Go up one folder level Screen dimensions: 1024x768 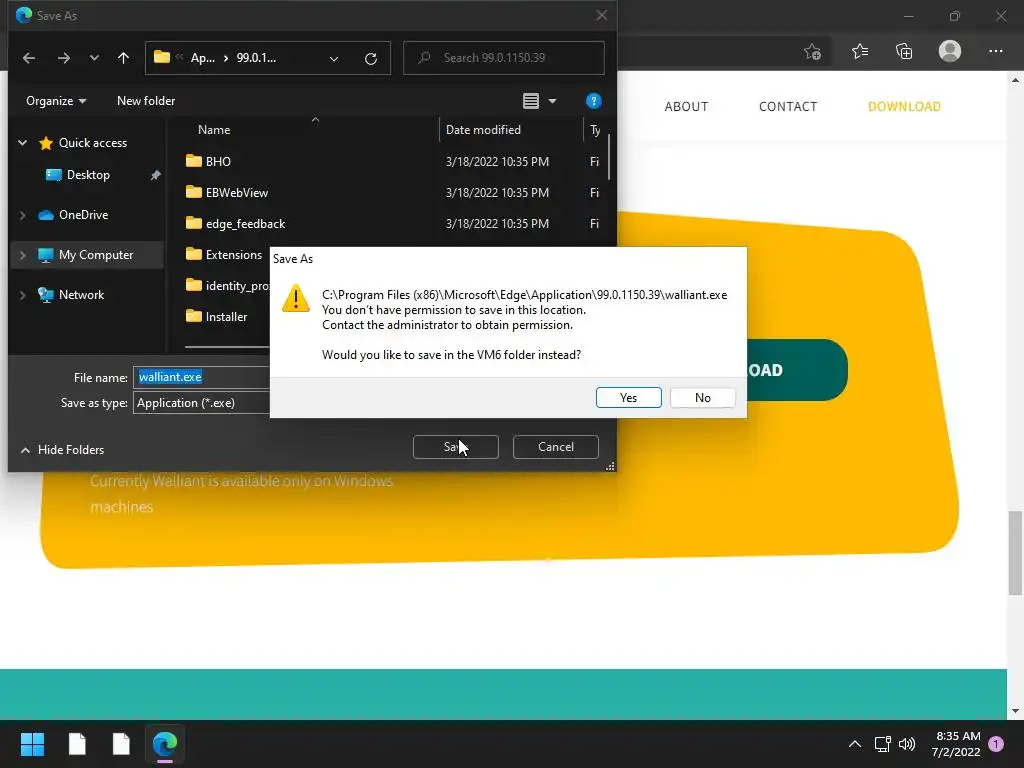click(123, 58)
